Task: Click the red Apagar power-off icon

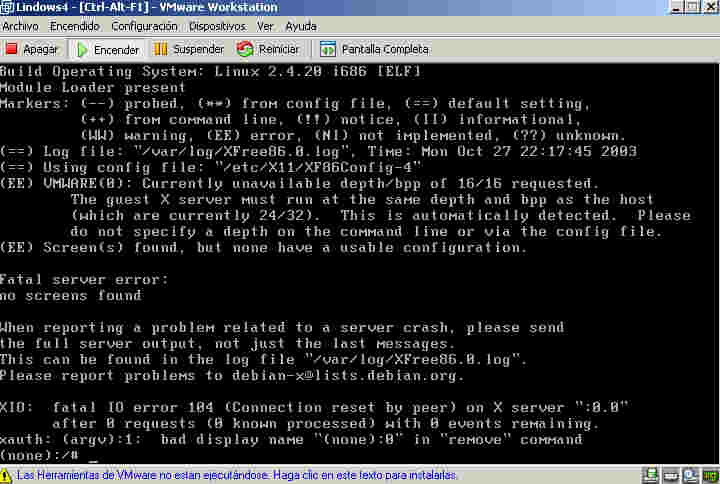Action: [11, 49]
